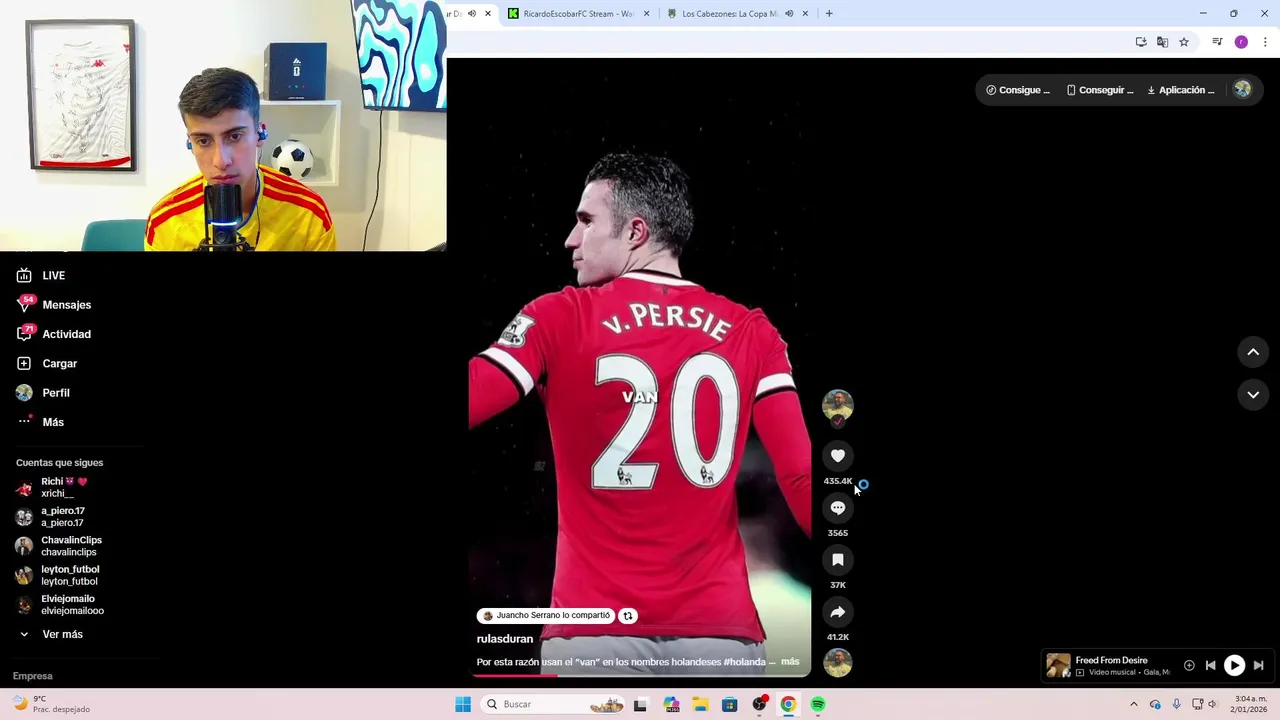Click the taskbar Buscar search box
The width and height of the screenshot is (1280, 720).
554,704
